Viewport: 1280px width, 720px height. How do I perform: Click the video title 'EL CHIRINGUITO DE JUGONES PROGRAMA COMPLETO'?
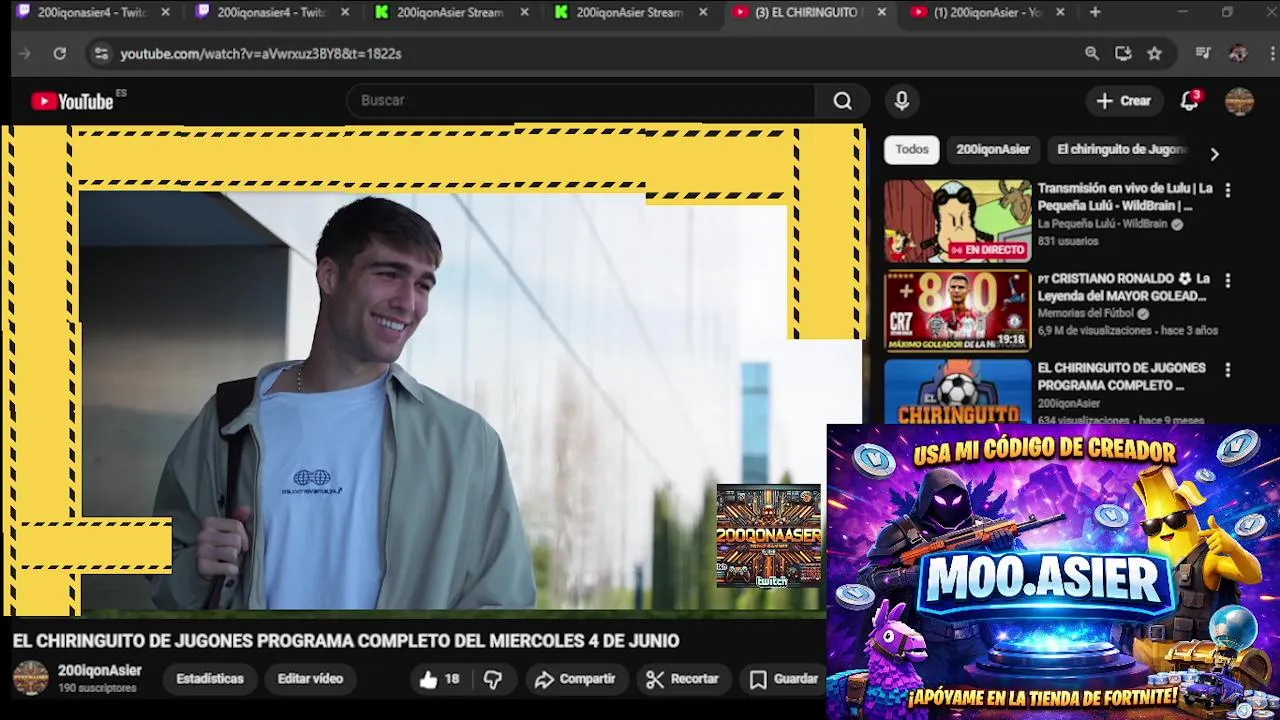click(x=346, y=641)
